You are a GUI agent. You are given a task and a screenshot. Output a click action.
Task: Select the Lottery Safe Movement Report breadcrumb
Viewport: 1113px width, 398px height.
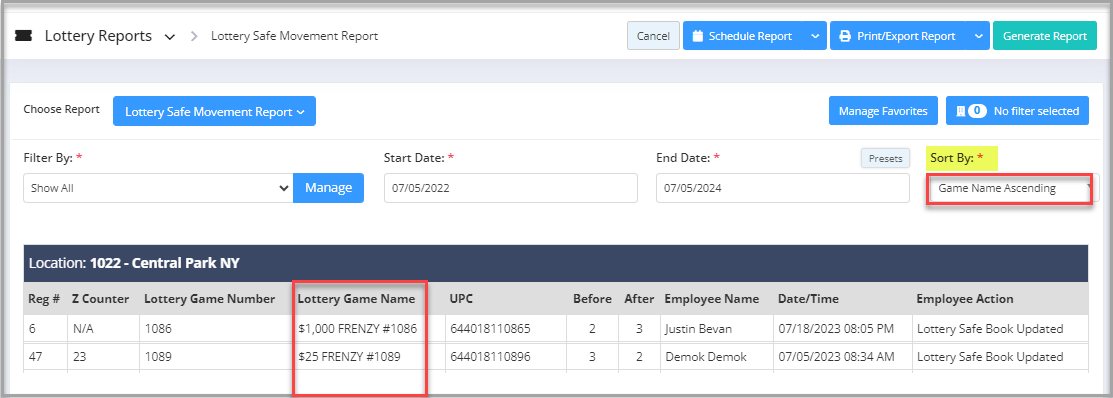click(295, 35)
